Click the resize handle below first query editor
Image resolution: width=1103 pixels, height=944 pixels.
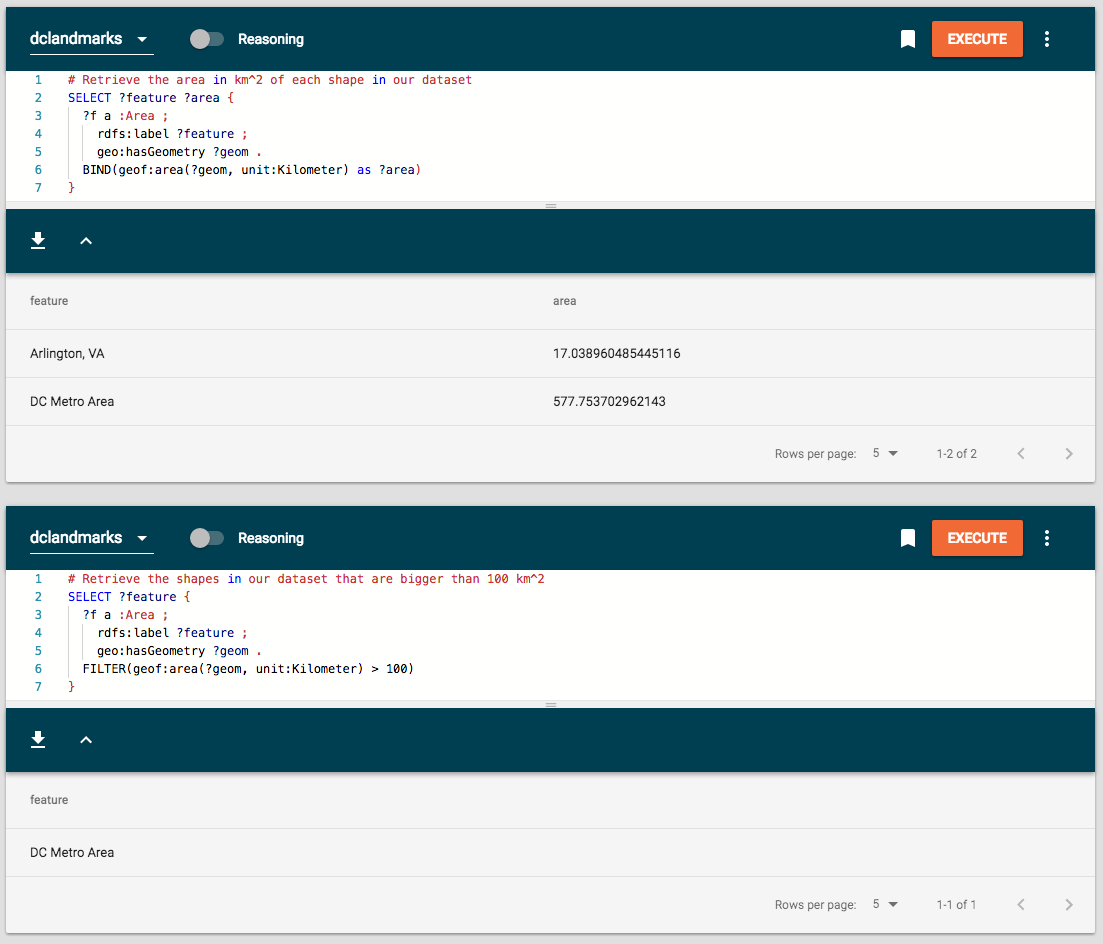click(x=551, y=206)
